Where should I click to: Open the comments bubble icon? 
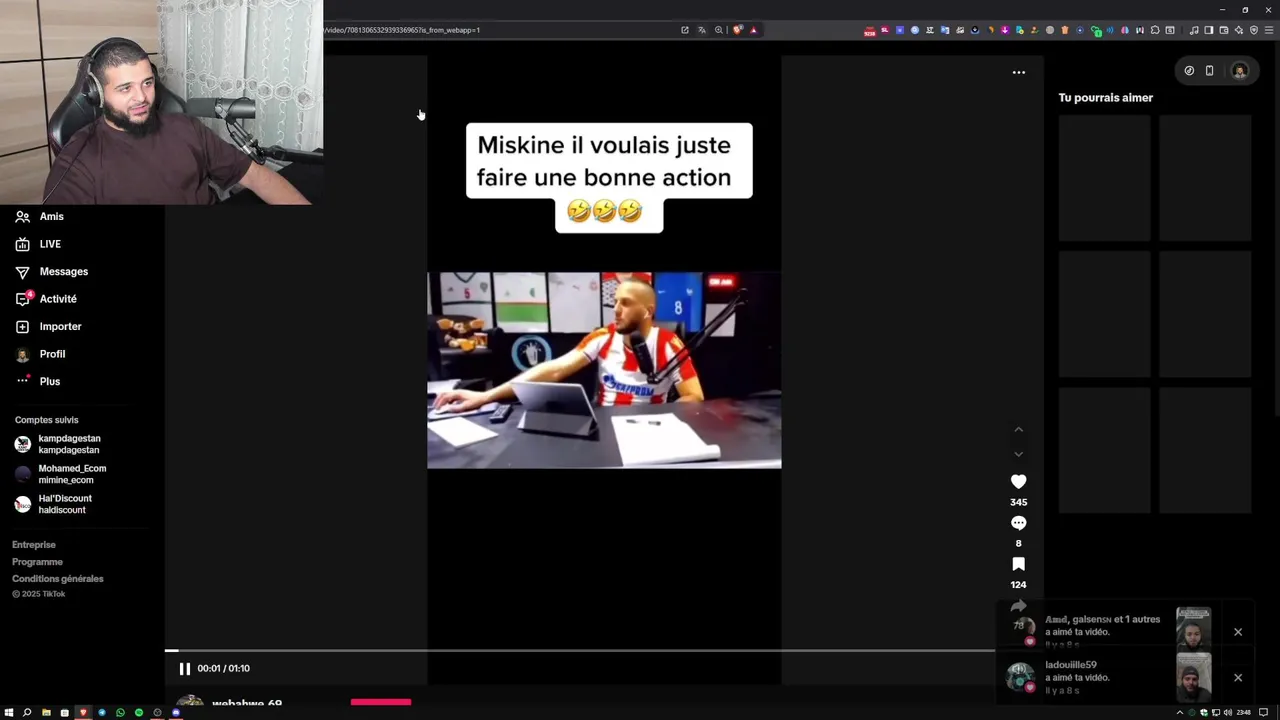click(1018, 523)
